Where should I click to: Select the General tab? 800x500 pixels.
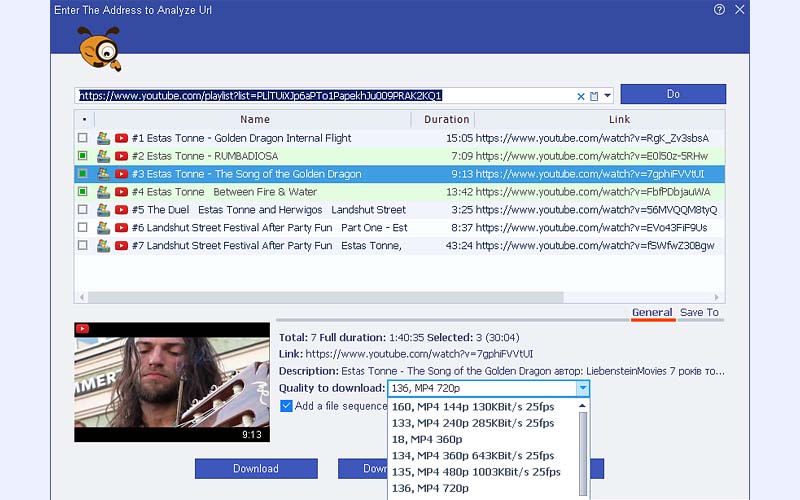click(x=652, y=312)
